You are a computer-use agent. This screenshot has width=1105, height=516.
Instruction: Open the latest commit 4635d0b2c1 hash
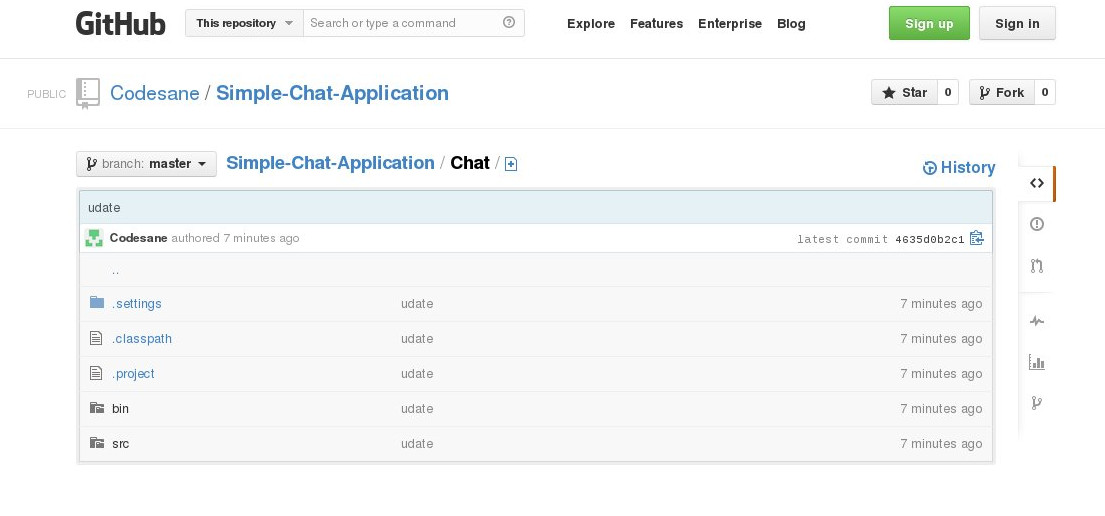[930, 239]
